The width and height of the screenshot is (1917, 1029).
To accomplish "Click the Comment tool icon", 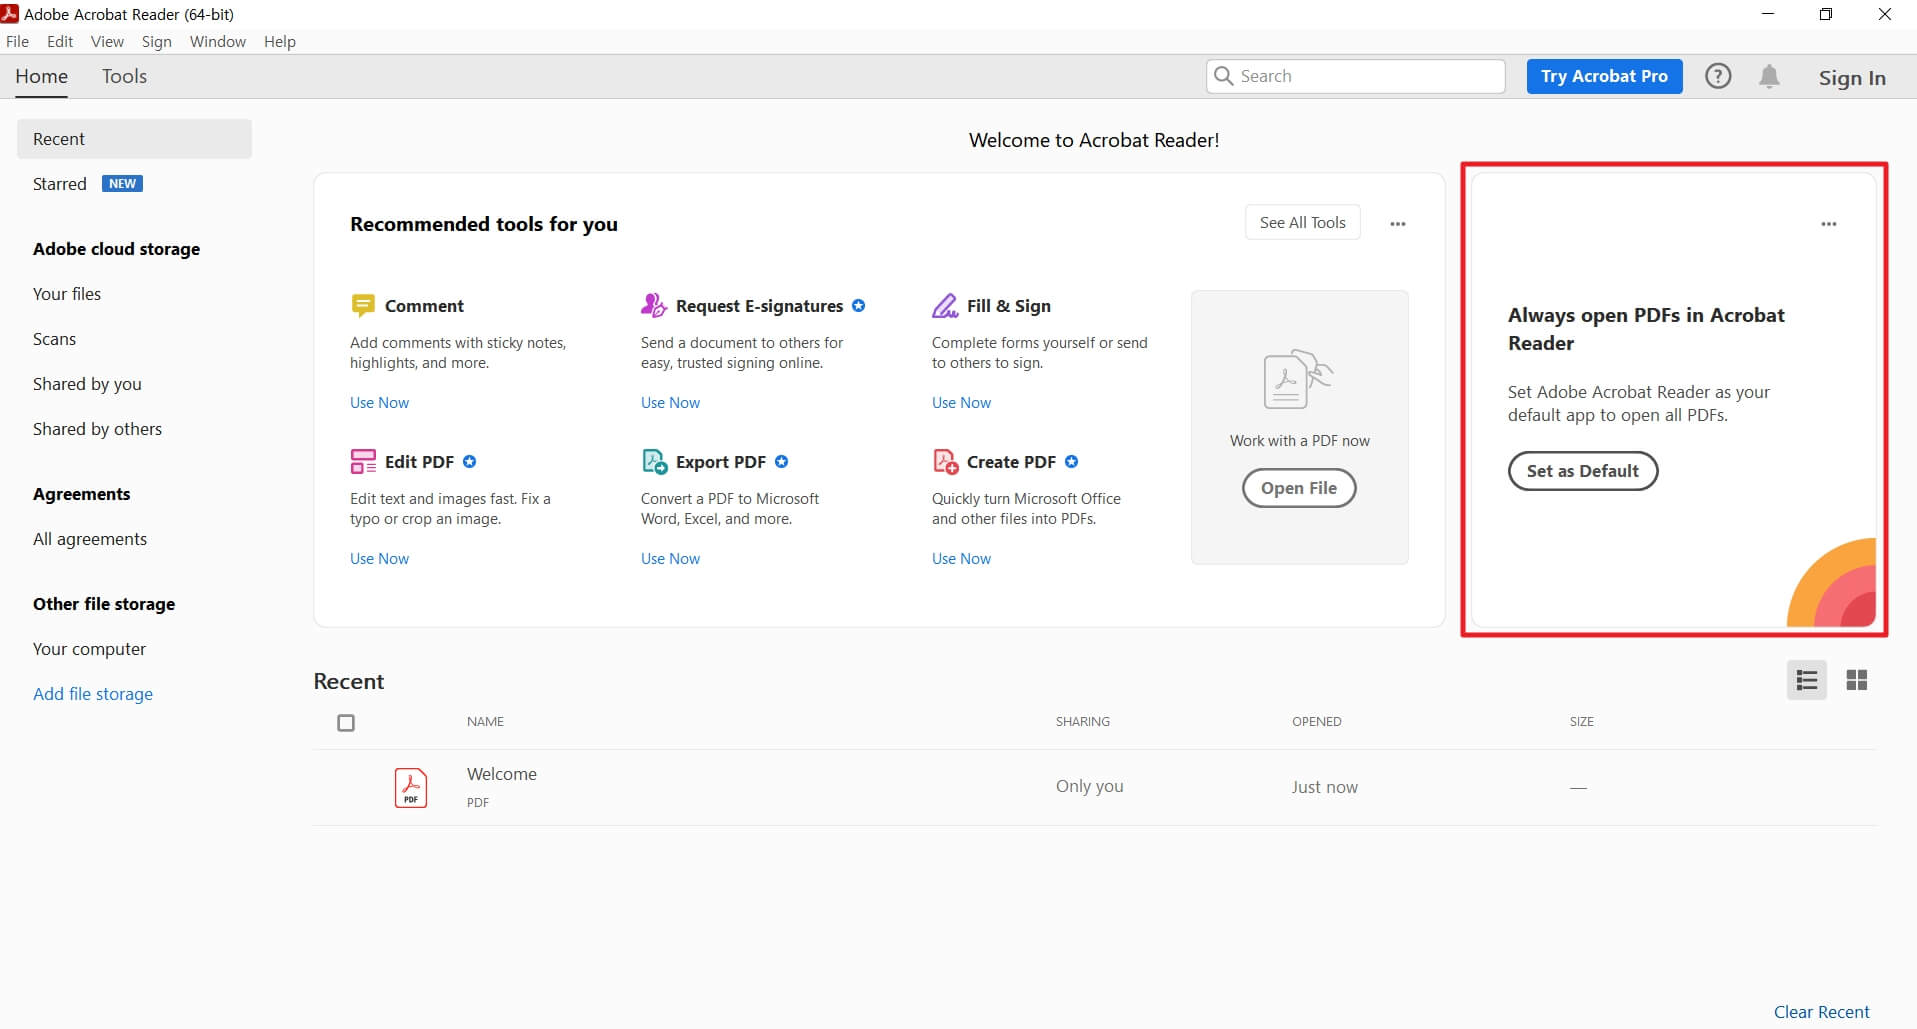I will coord(362,305).
